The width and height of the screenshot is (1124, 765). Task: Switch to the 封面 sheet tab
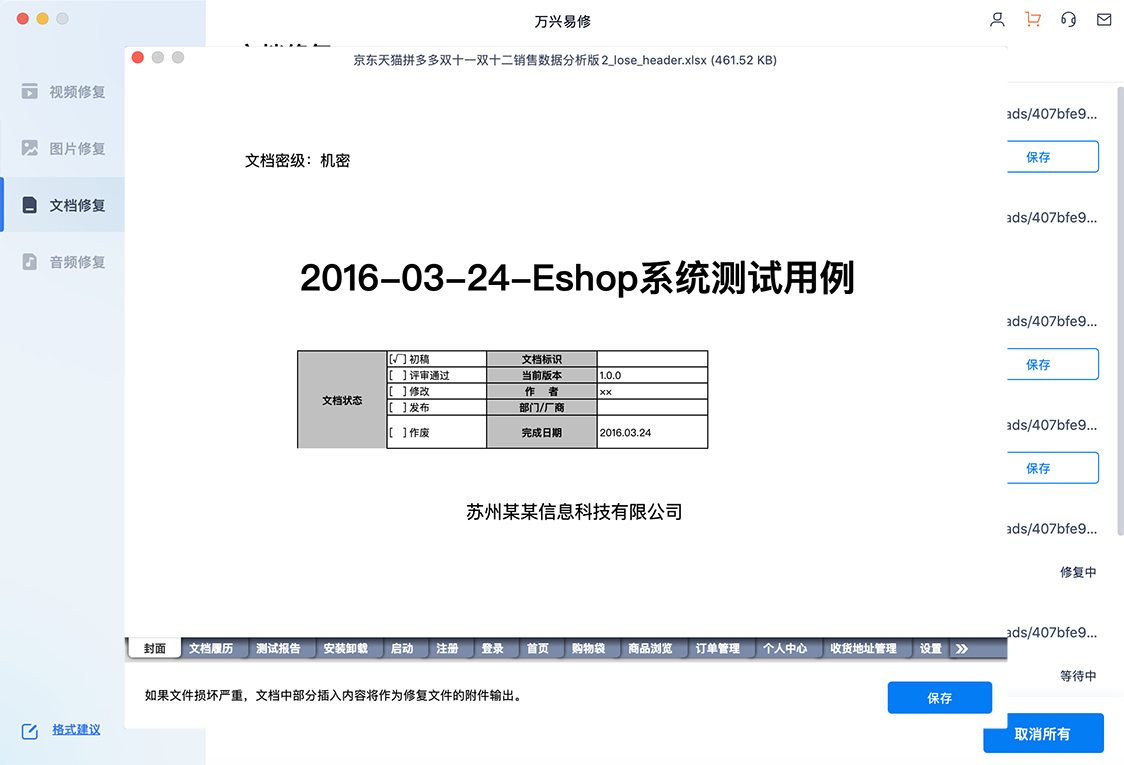[x=154, y=648]
